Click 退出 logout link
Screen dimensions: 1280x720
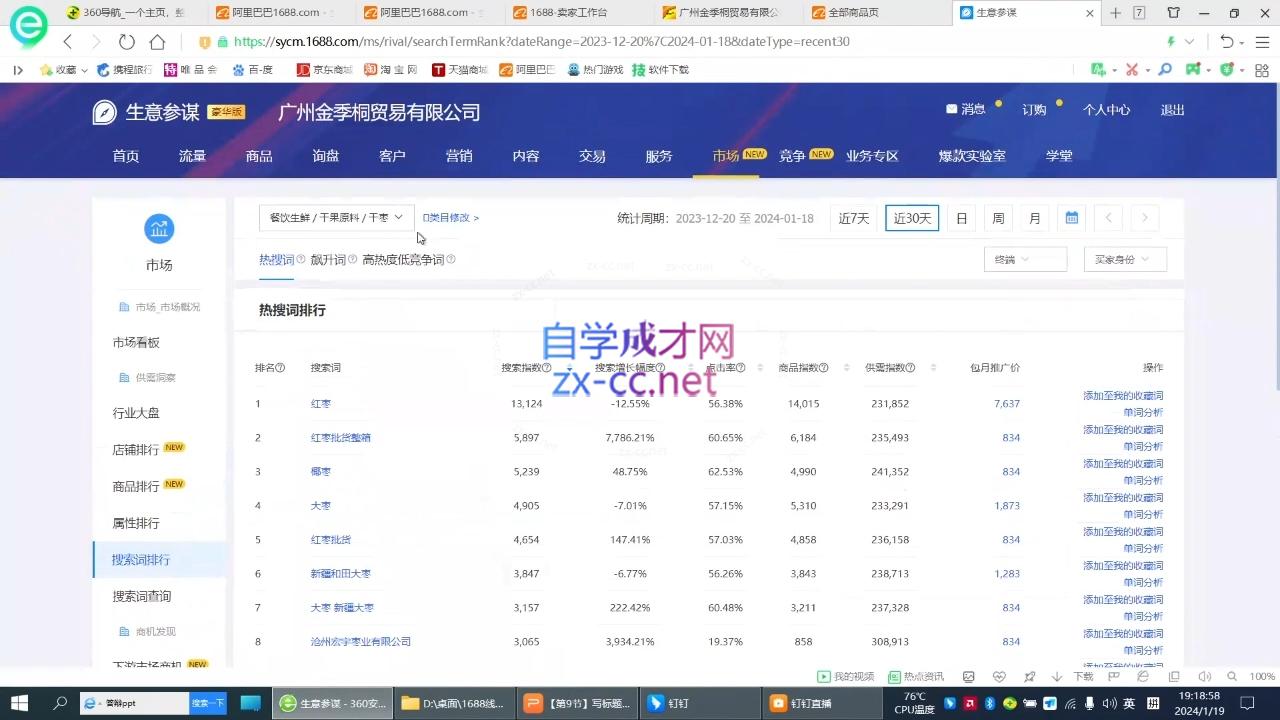(x=1172, y=110)
